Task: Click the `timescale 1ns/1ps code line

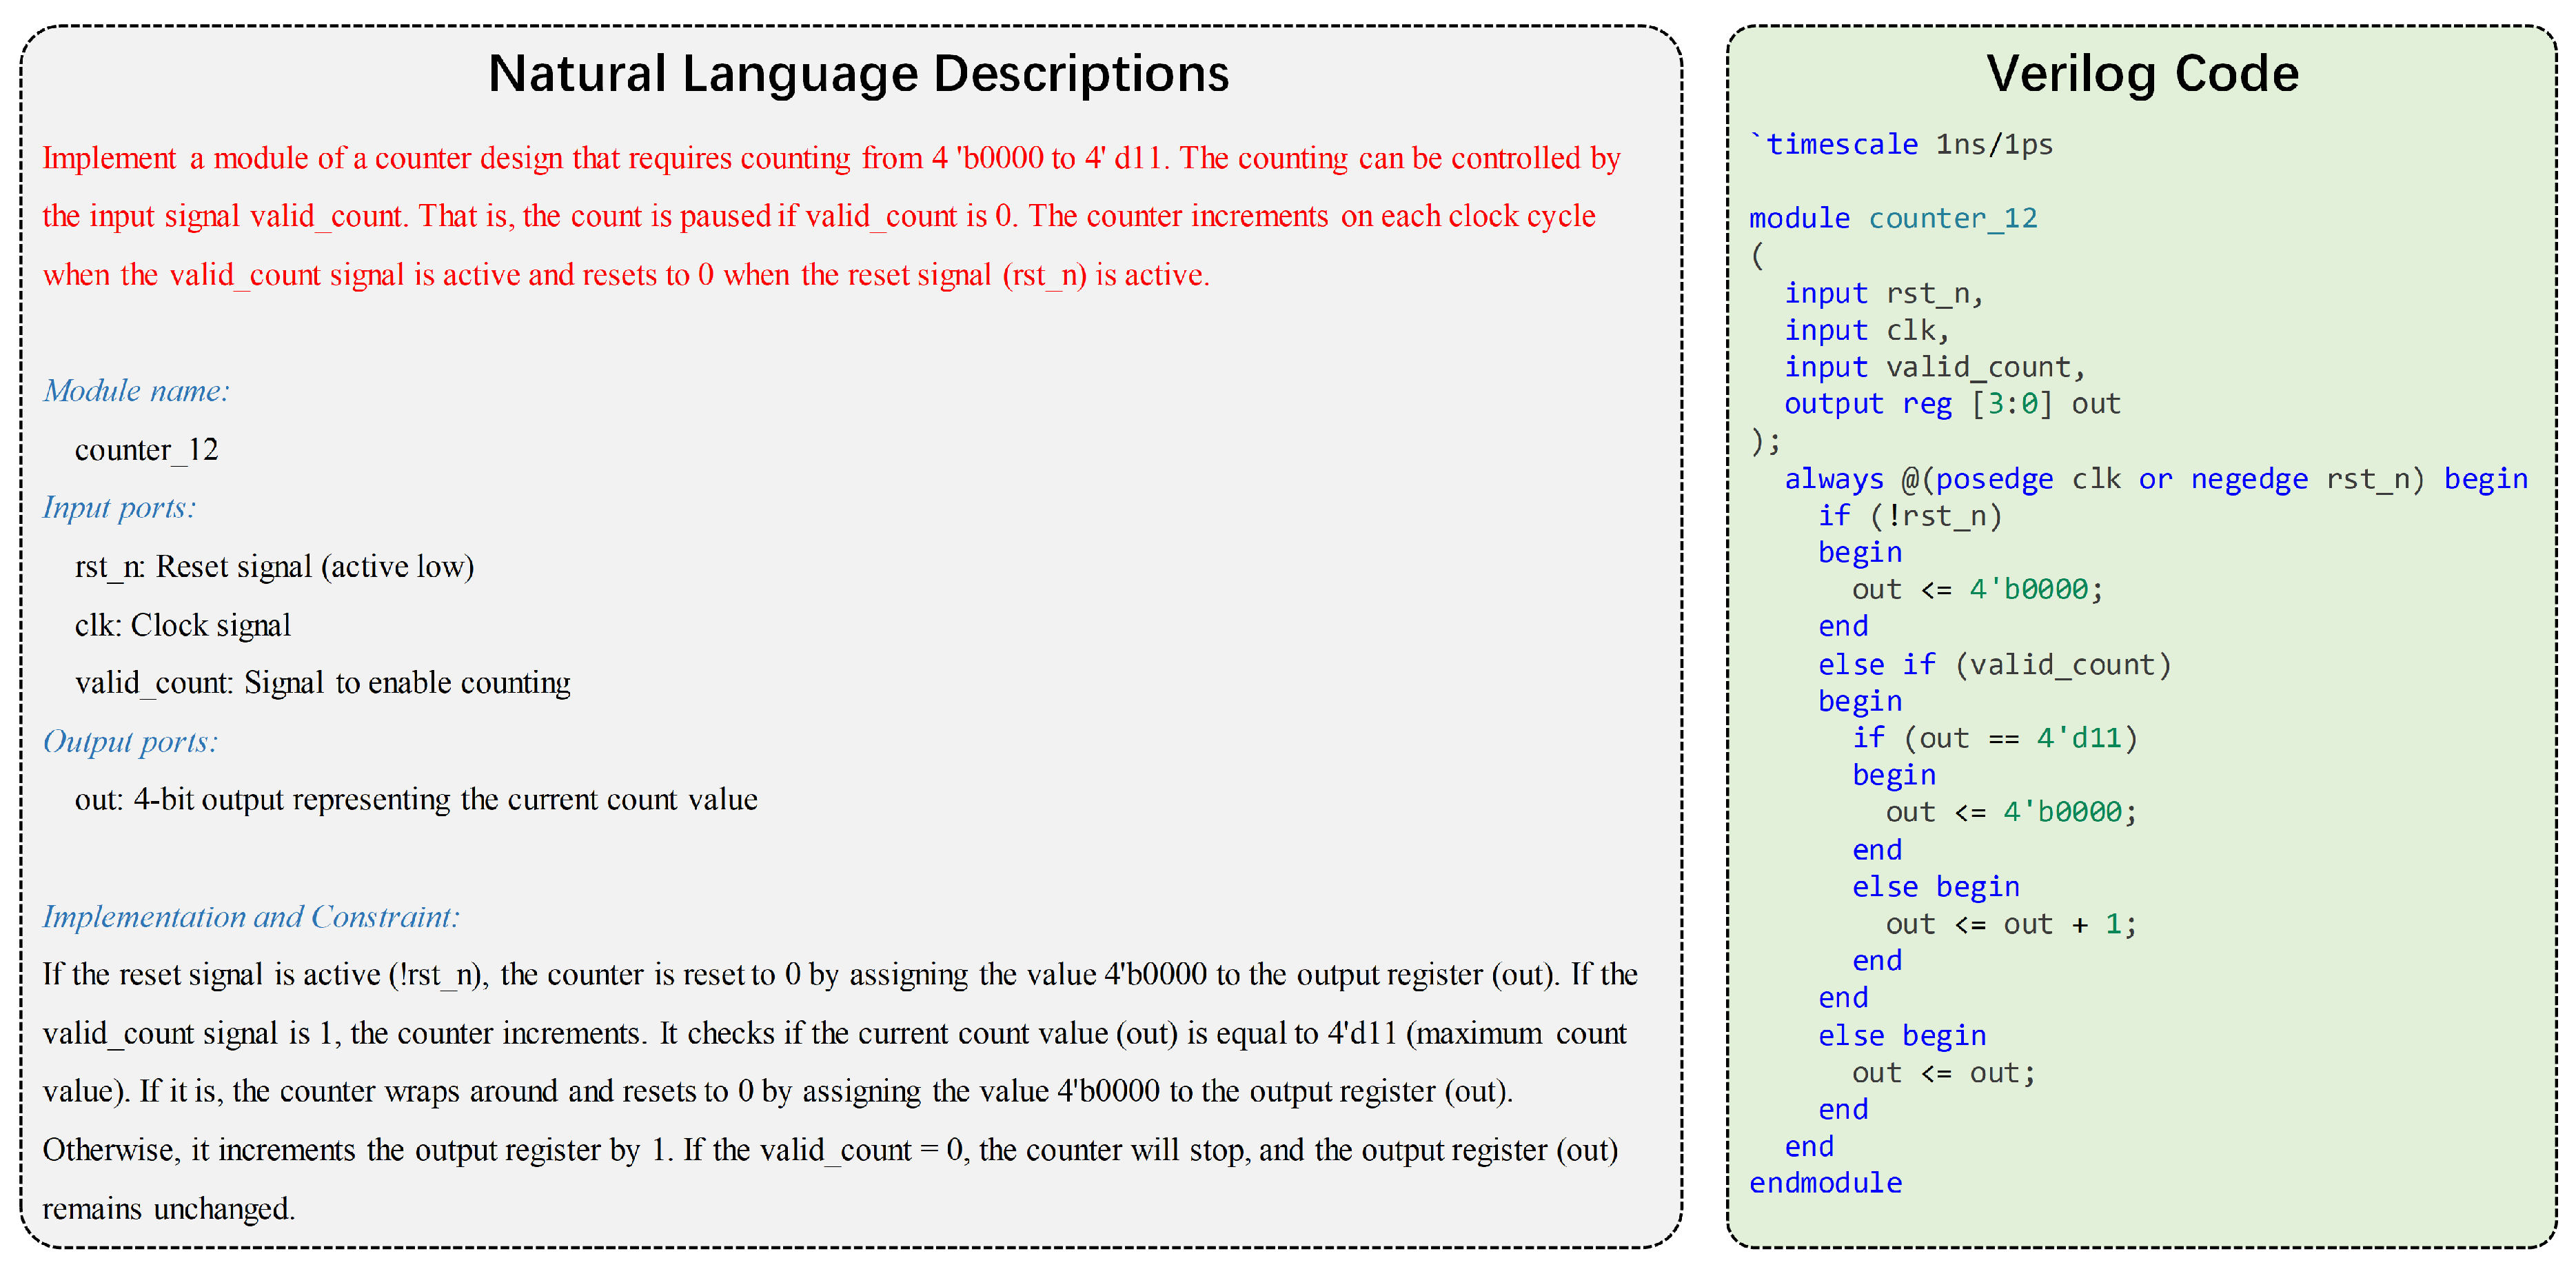Action: click(1901, 145)
